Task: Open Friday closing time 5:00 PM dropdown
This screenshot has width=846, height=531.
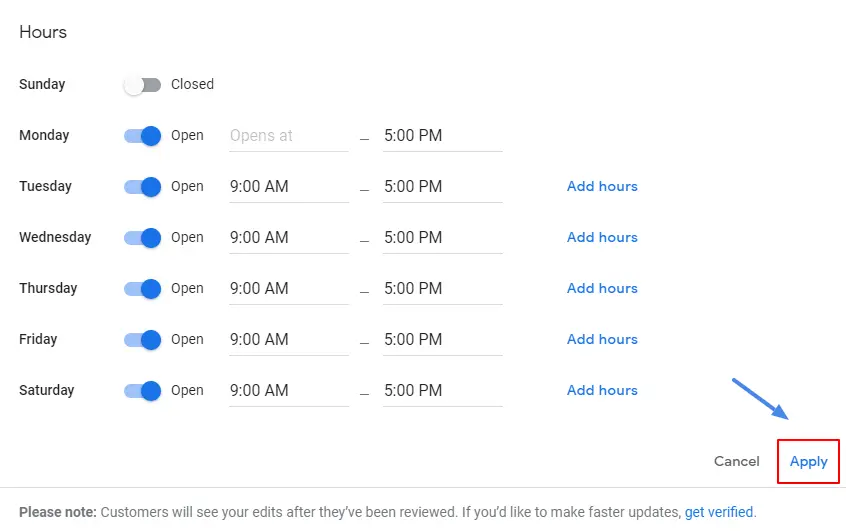Action: tap(441, 340)
